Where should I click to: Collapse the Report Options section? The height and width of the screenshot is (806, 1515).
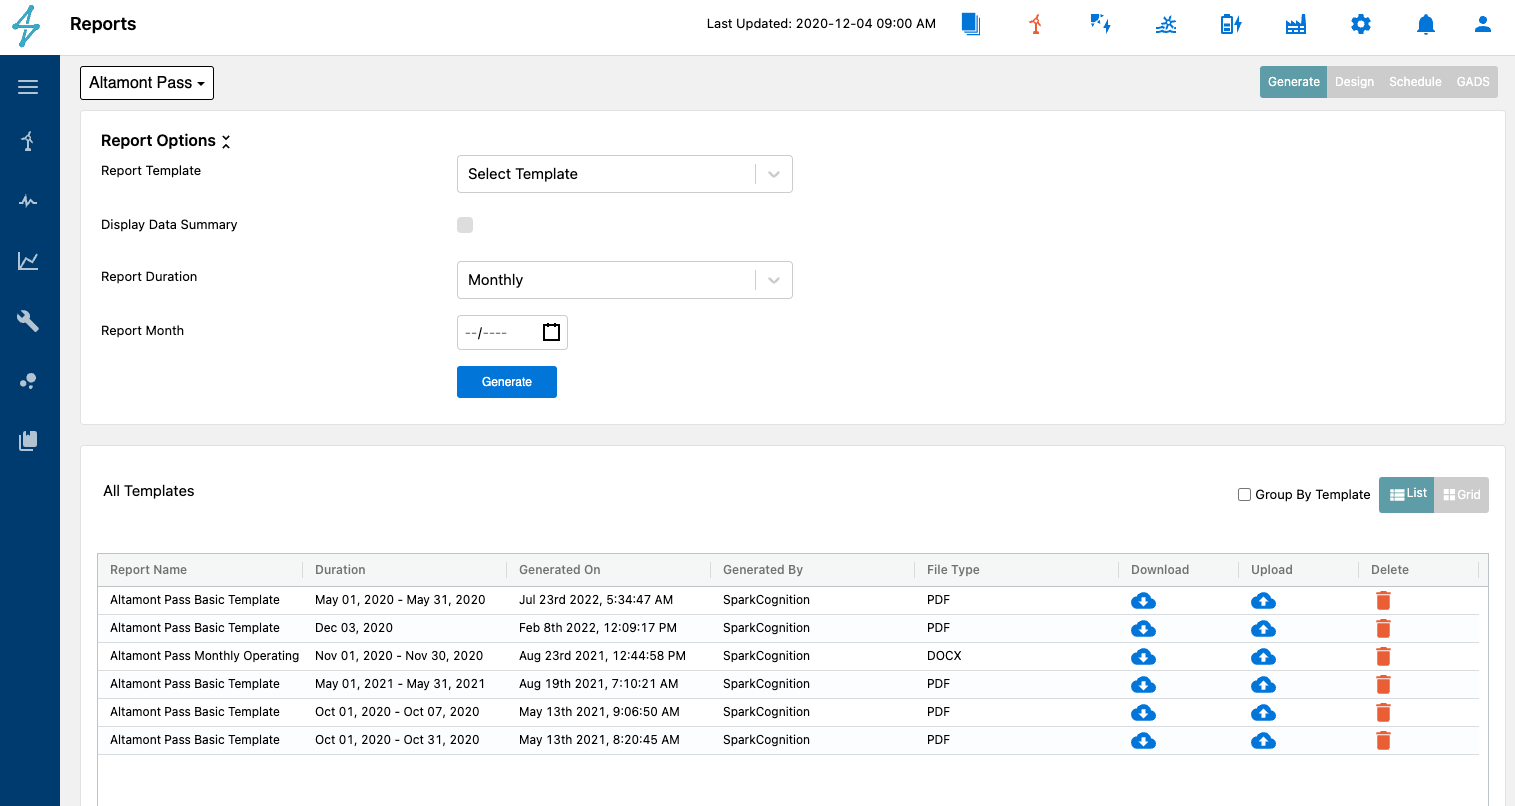click(x=226, y=141)
